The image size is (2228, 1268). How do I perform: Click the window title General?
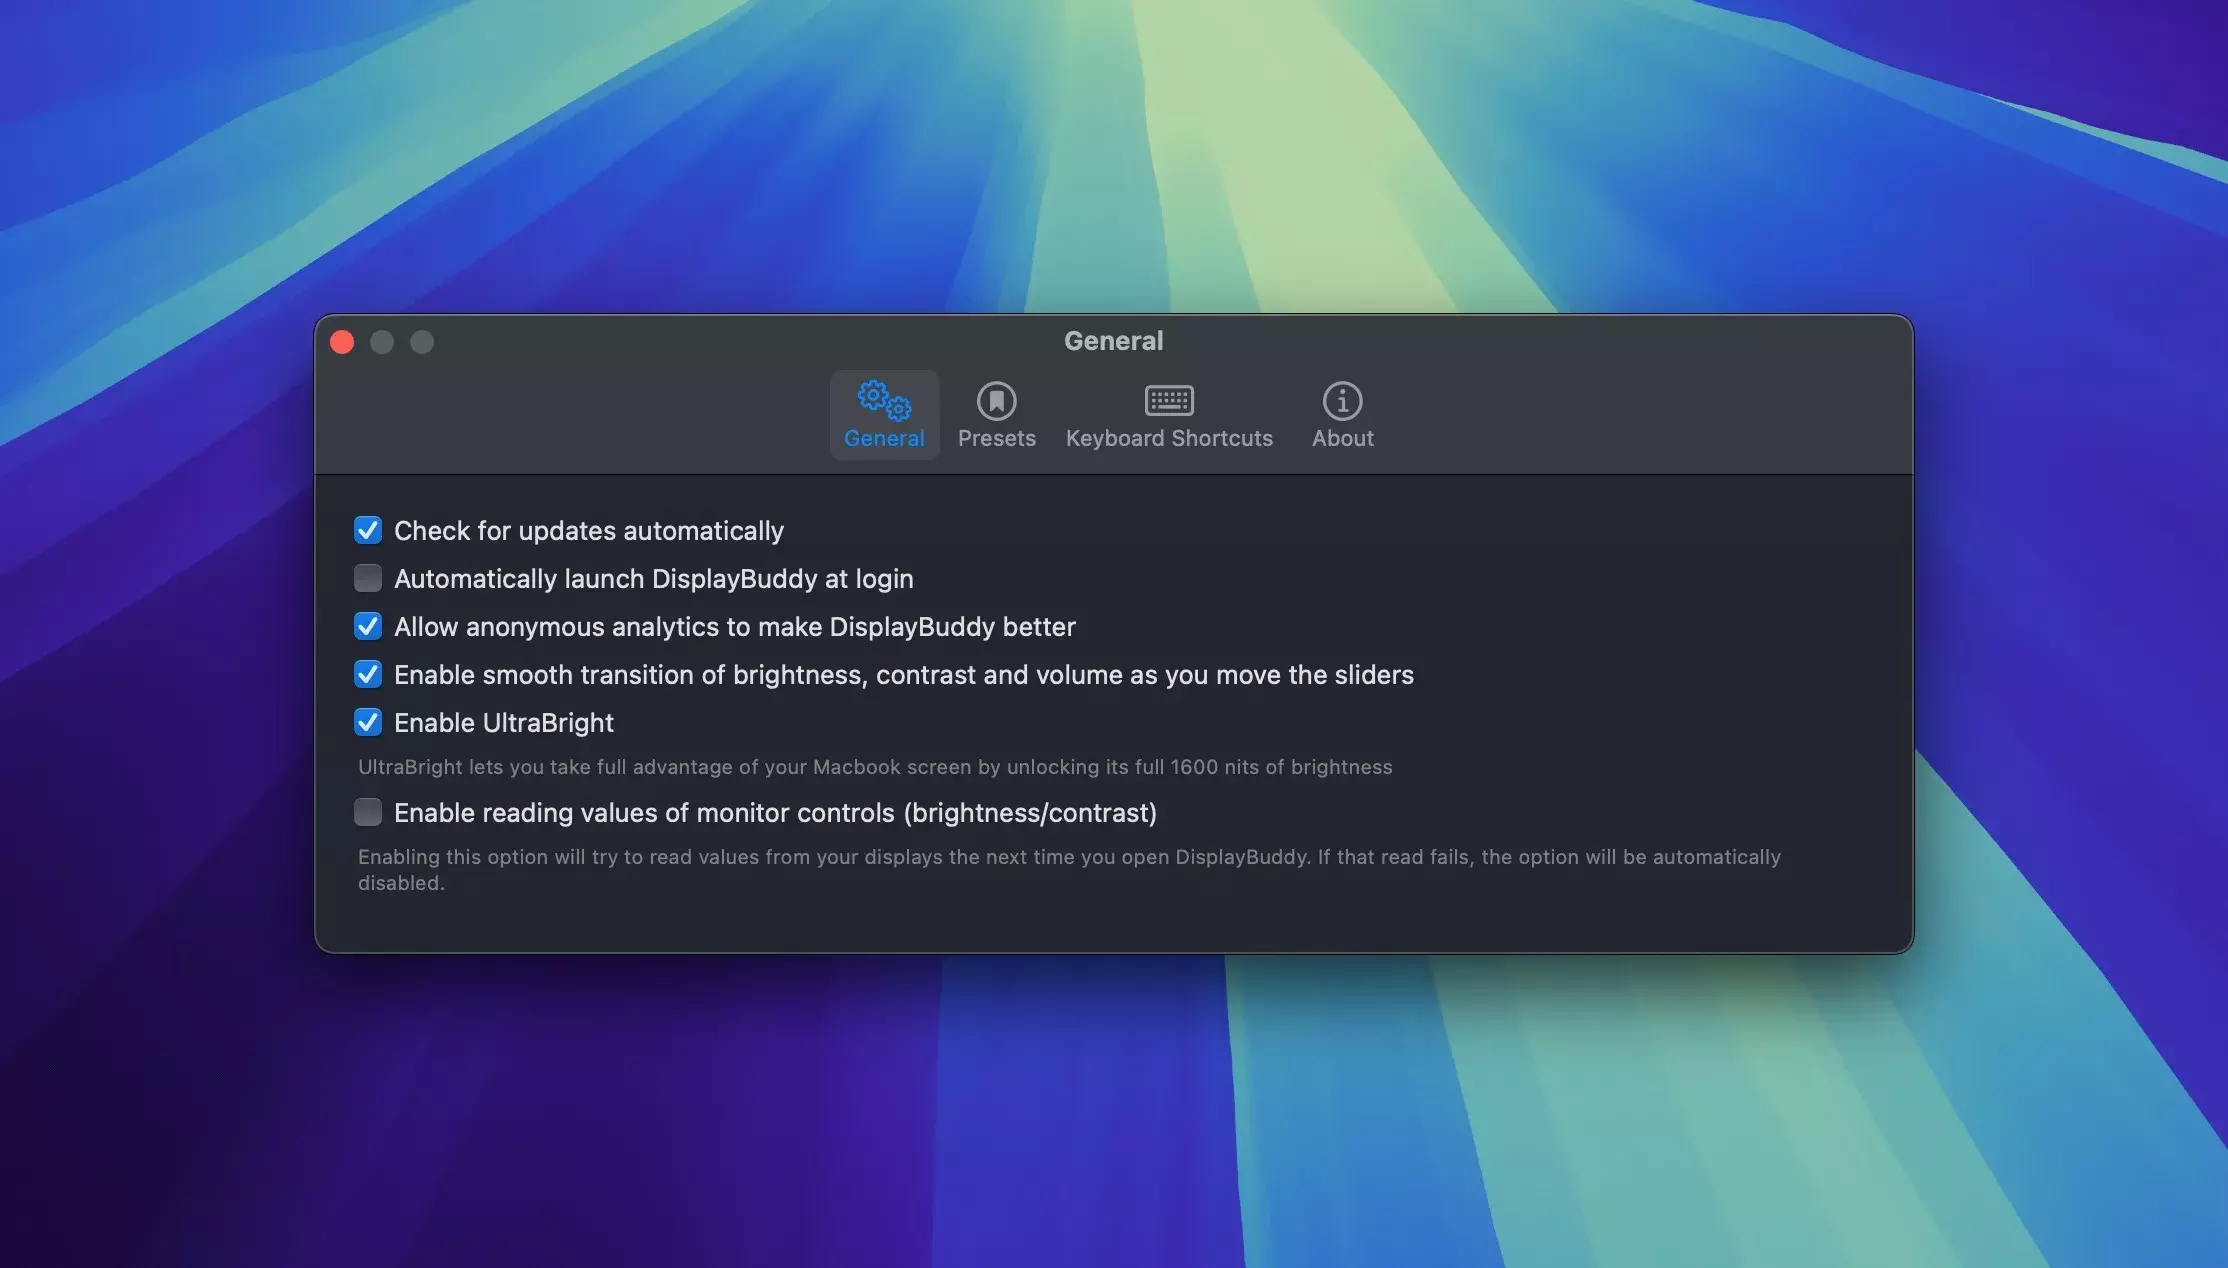[x=1113, y=341]
